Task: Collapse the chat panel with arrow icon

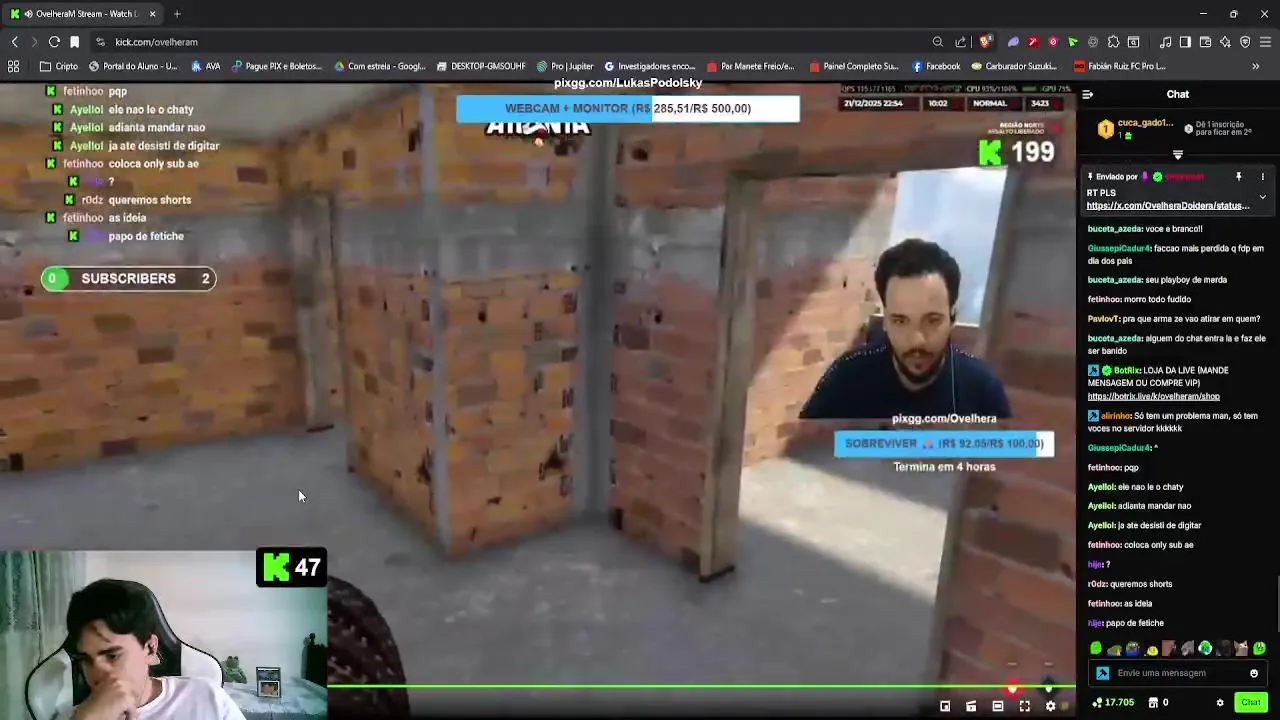Action: (1088, 94)
